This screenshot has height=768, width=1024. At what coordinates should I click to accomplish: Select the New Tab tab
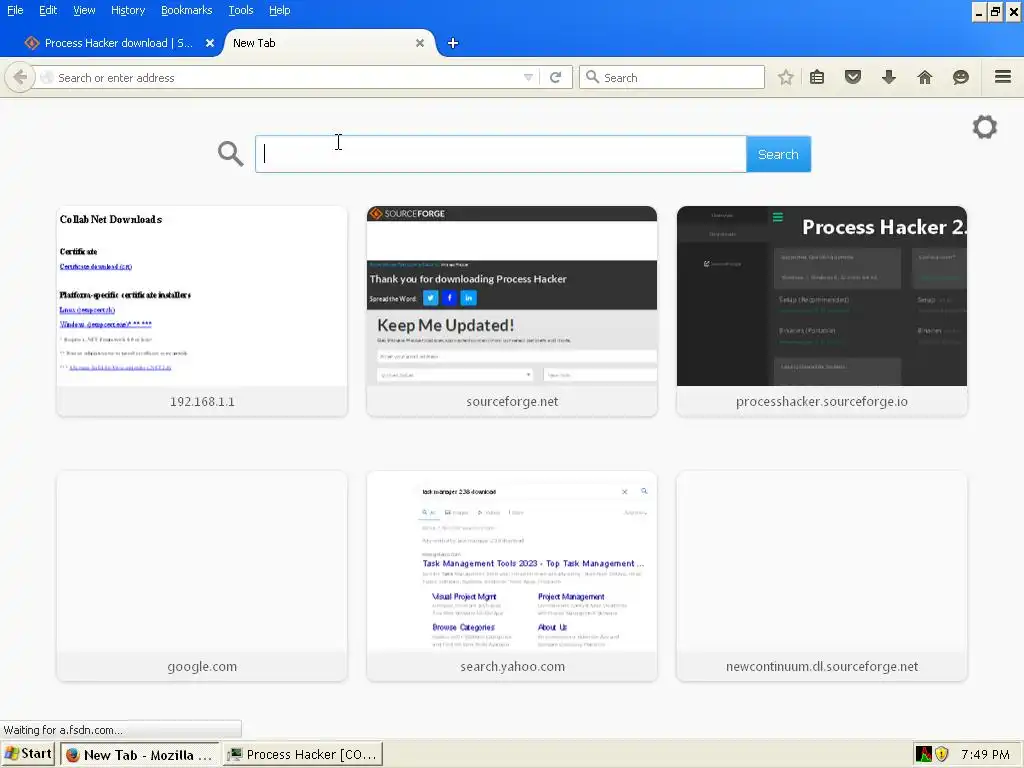pos(327,43)
